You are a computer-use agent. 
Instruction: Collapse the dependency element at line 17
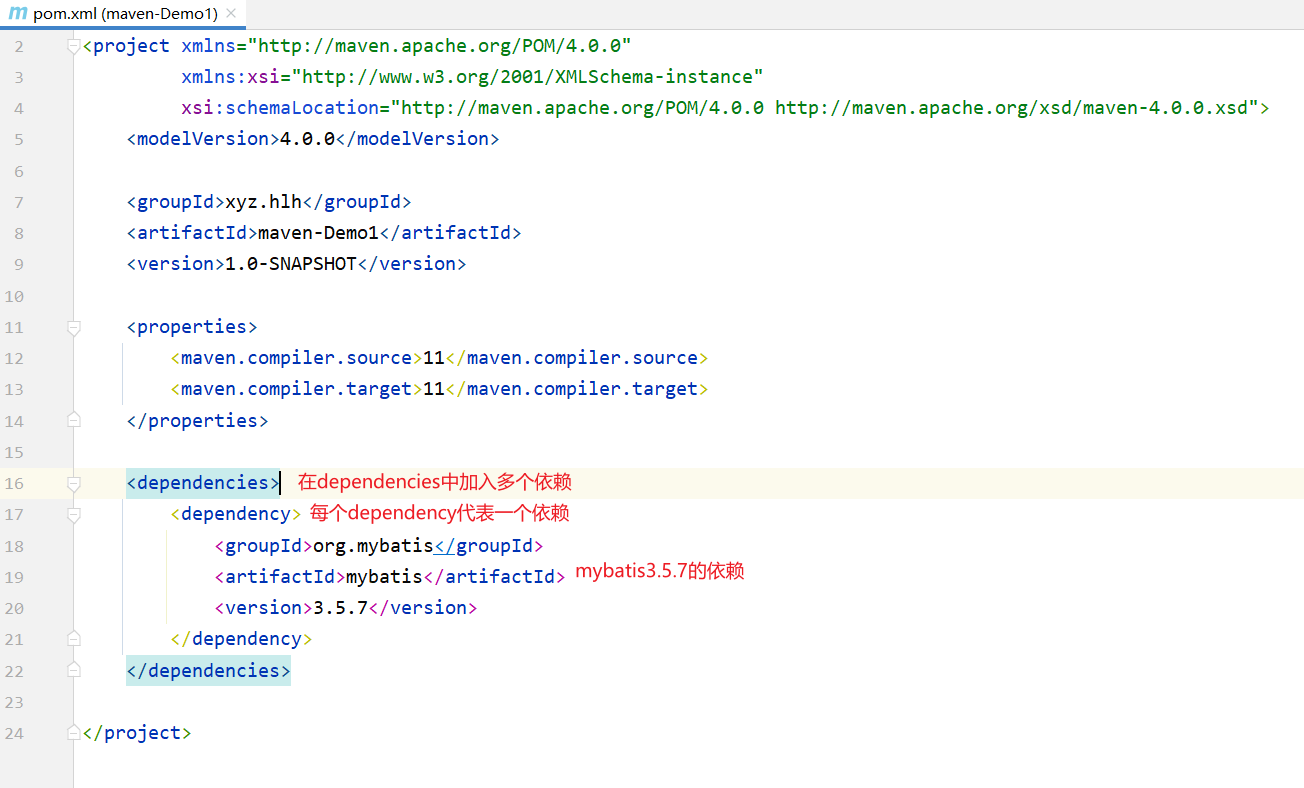[73, 514]
